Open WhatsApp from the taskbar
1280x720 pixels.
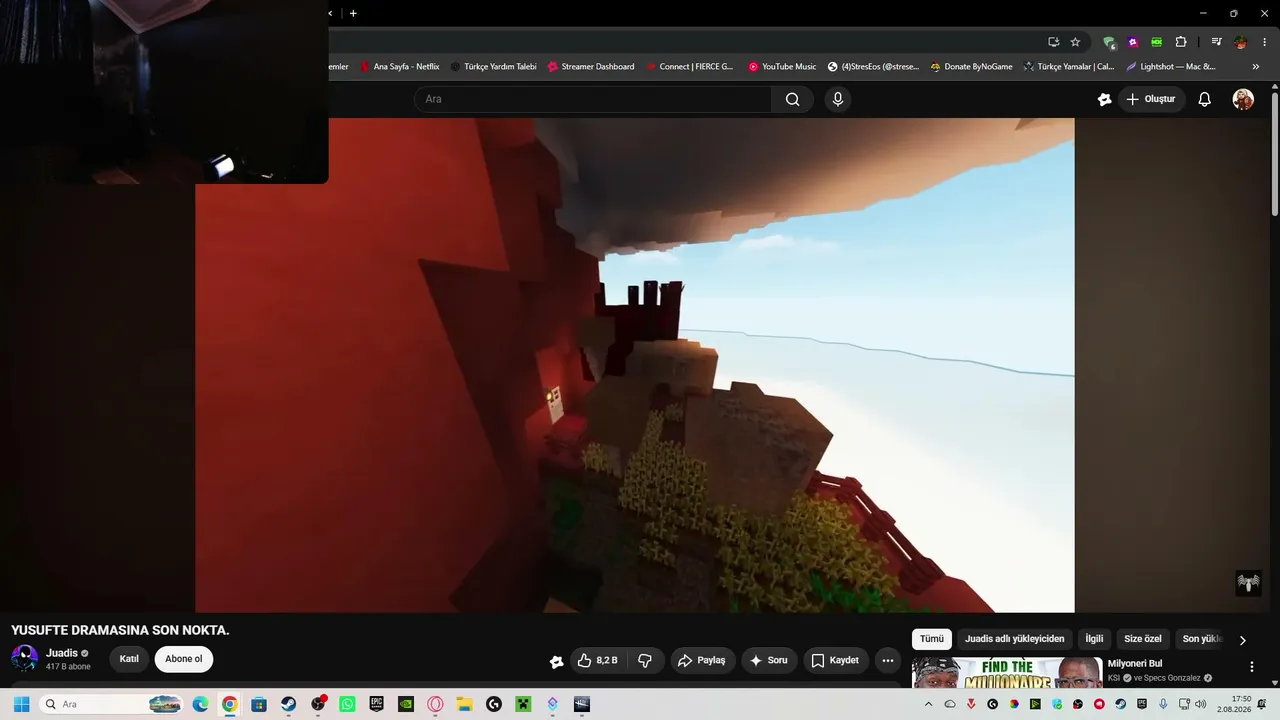(x=347, y=704)
